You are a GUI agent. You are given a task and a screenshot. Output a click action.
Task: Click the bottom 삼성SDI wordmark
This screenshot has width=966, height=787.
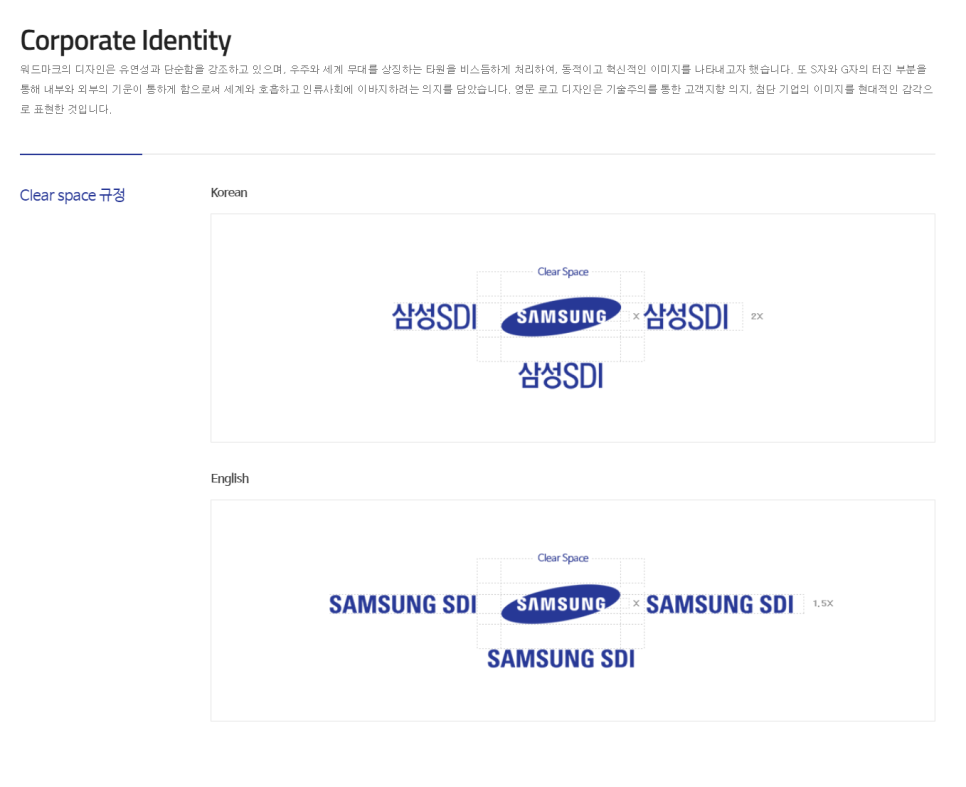tap(561, 375)
